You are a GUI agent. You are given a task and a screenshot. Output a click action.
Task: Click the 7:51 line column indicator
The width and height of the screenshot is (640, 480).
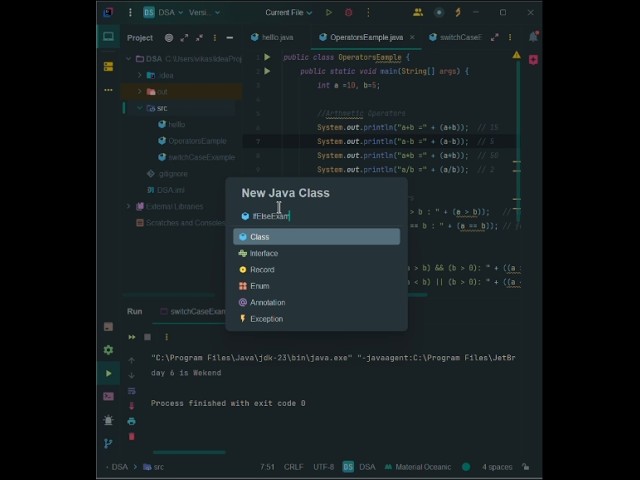[267, 467]
